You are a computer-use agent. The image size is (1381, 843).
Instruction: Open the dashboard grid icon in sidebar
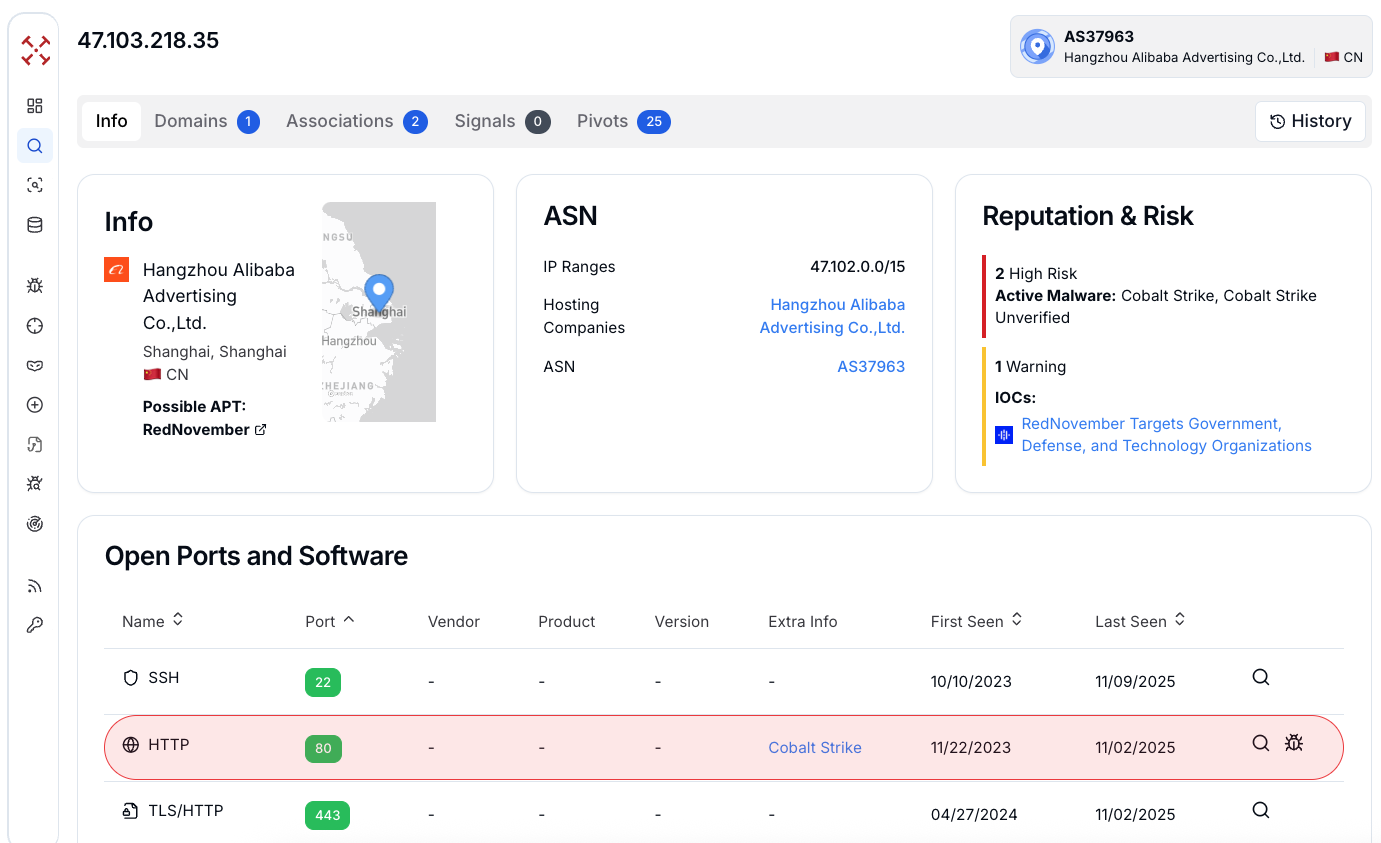35,106
